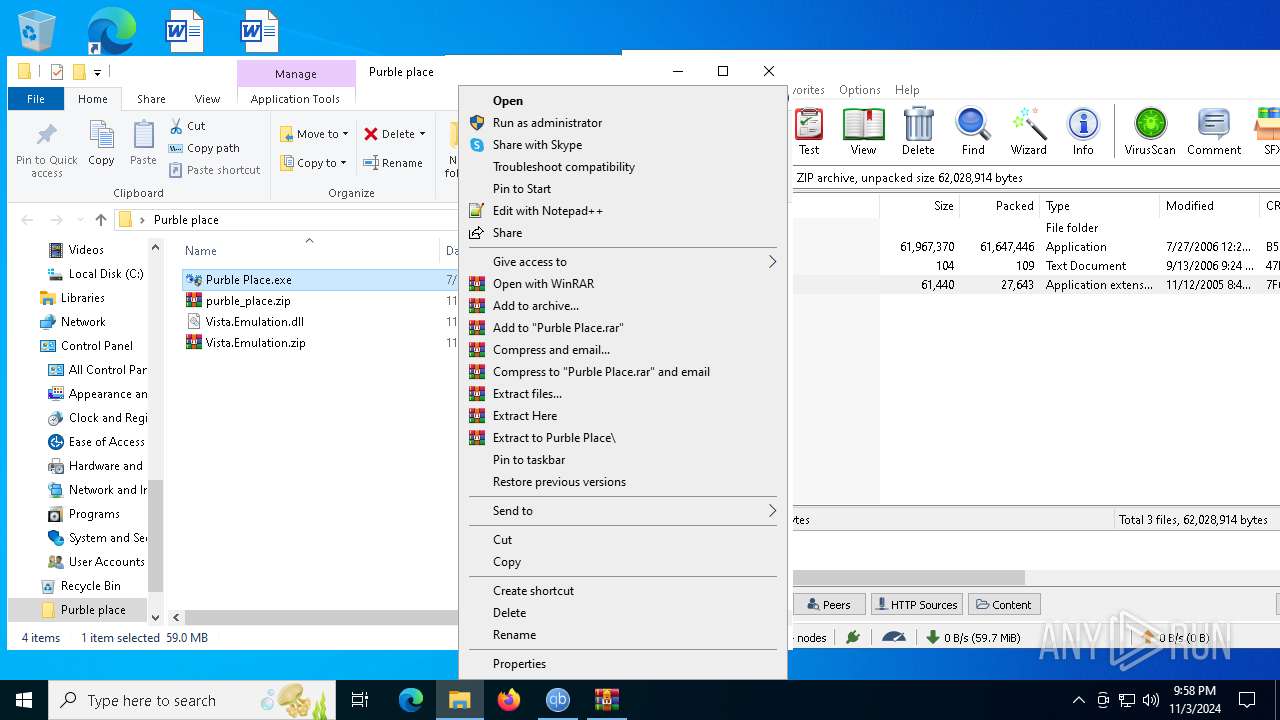Open the WinRAR Options menu

[x=860, y=90]
